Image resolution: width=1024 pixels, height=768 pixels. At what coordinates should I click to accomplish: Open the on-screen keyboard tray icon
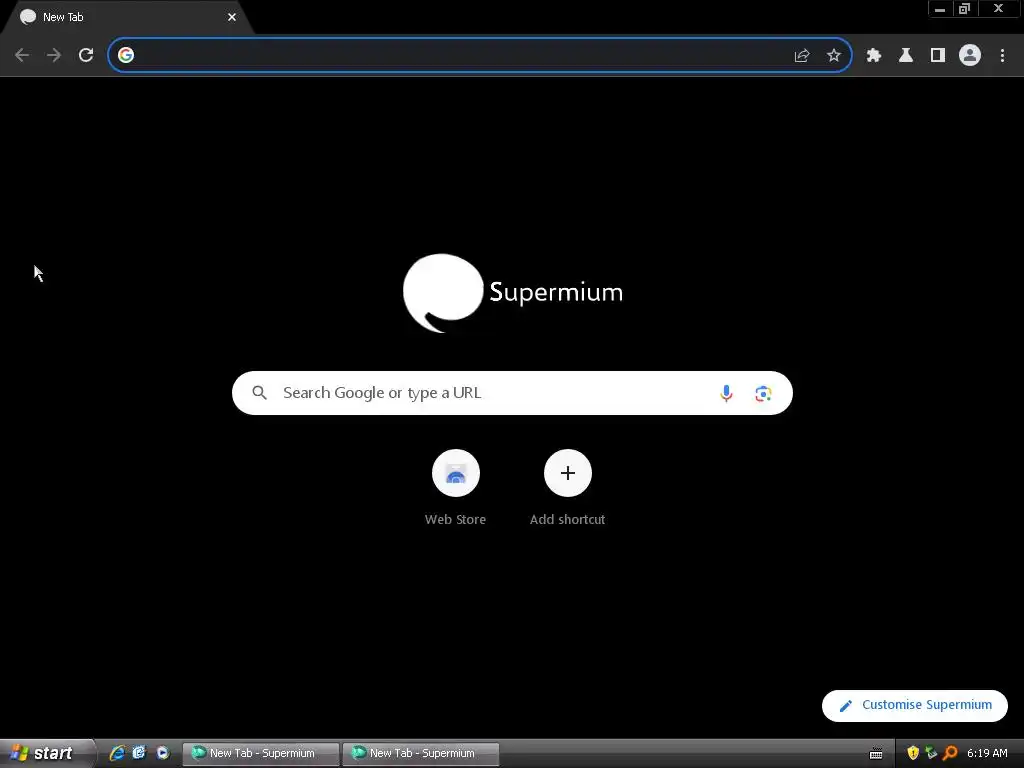tap(876, 754)
